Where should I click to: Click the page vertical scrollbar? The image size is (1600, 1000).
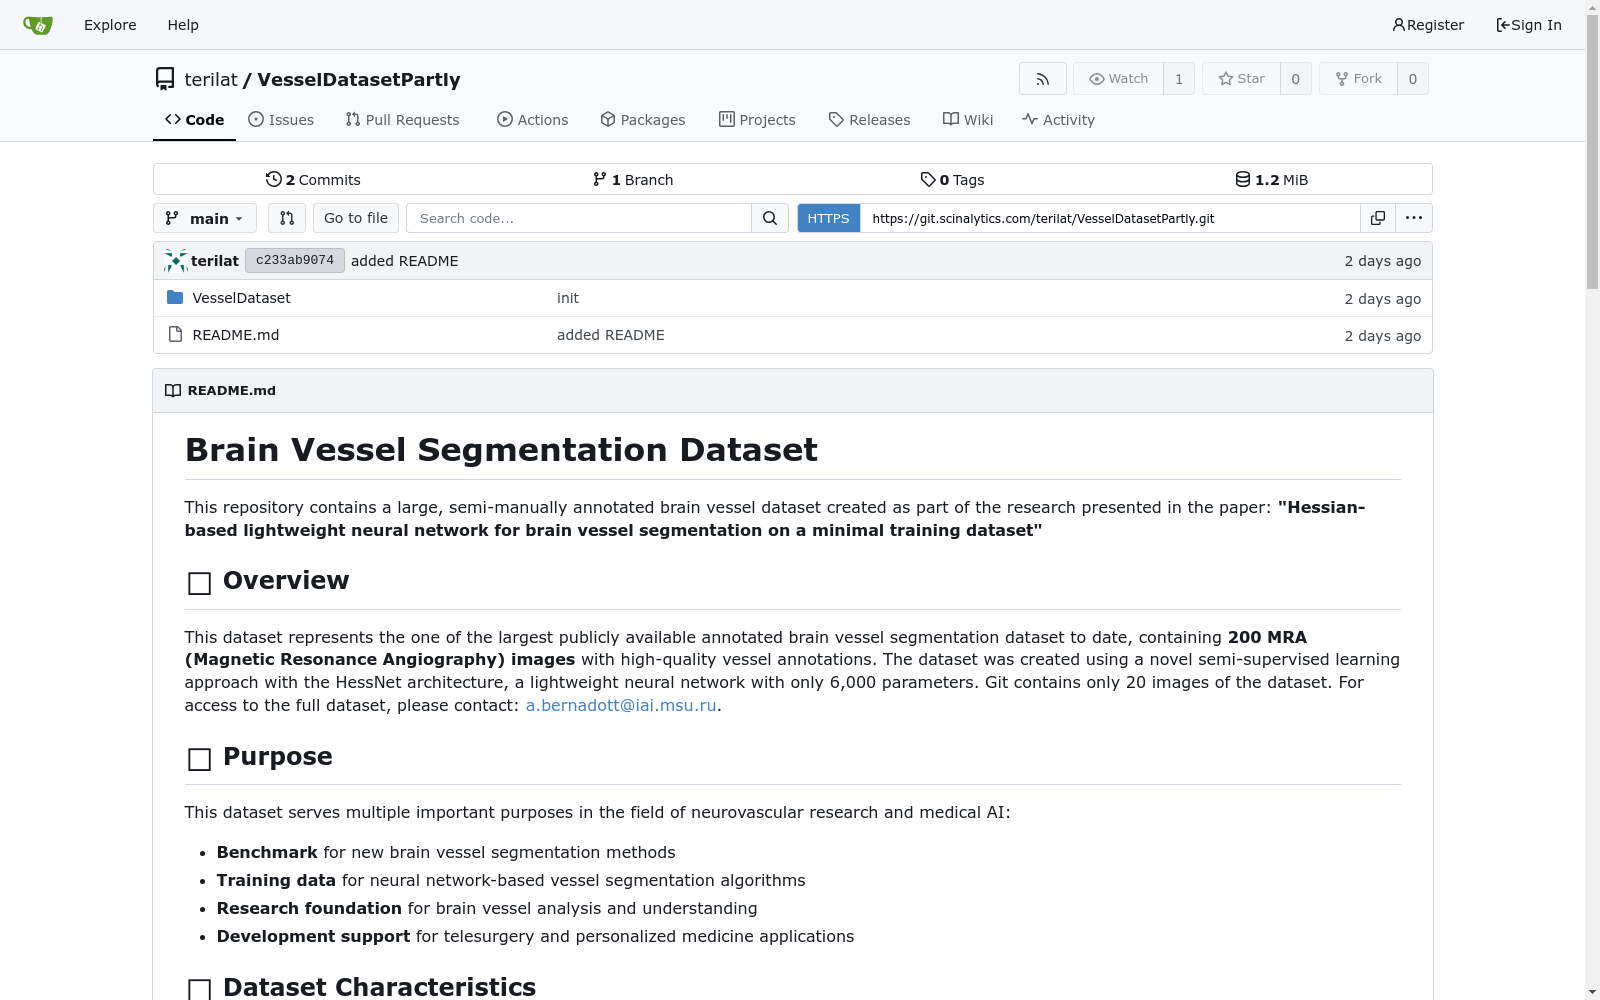pos(1592,500)
